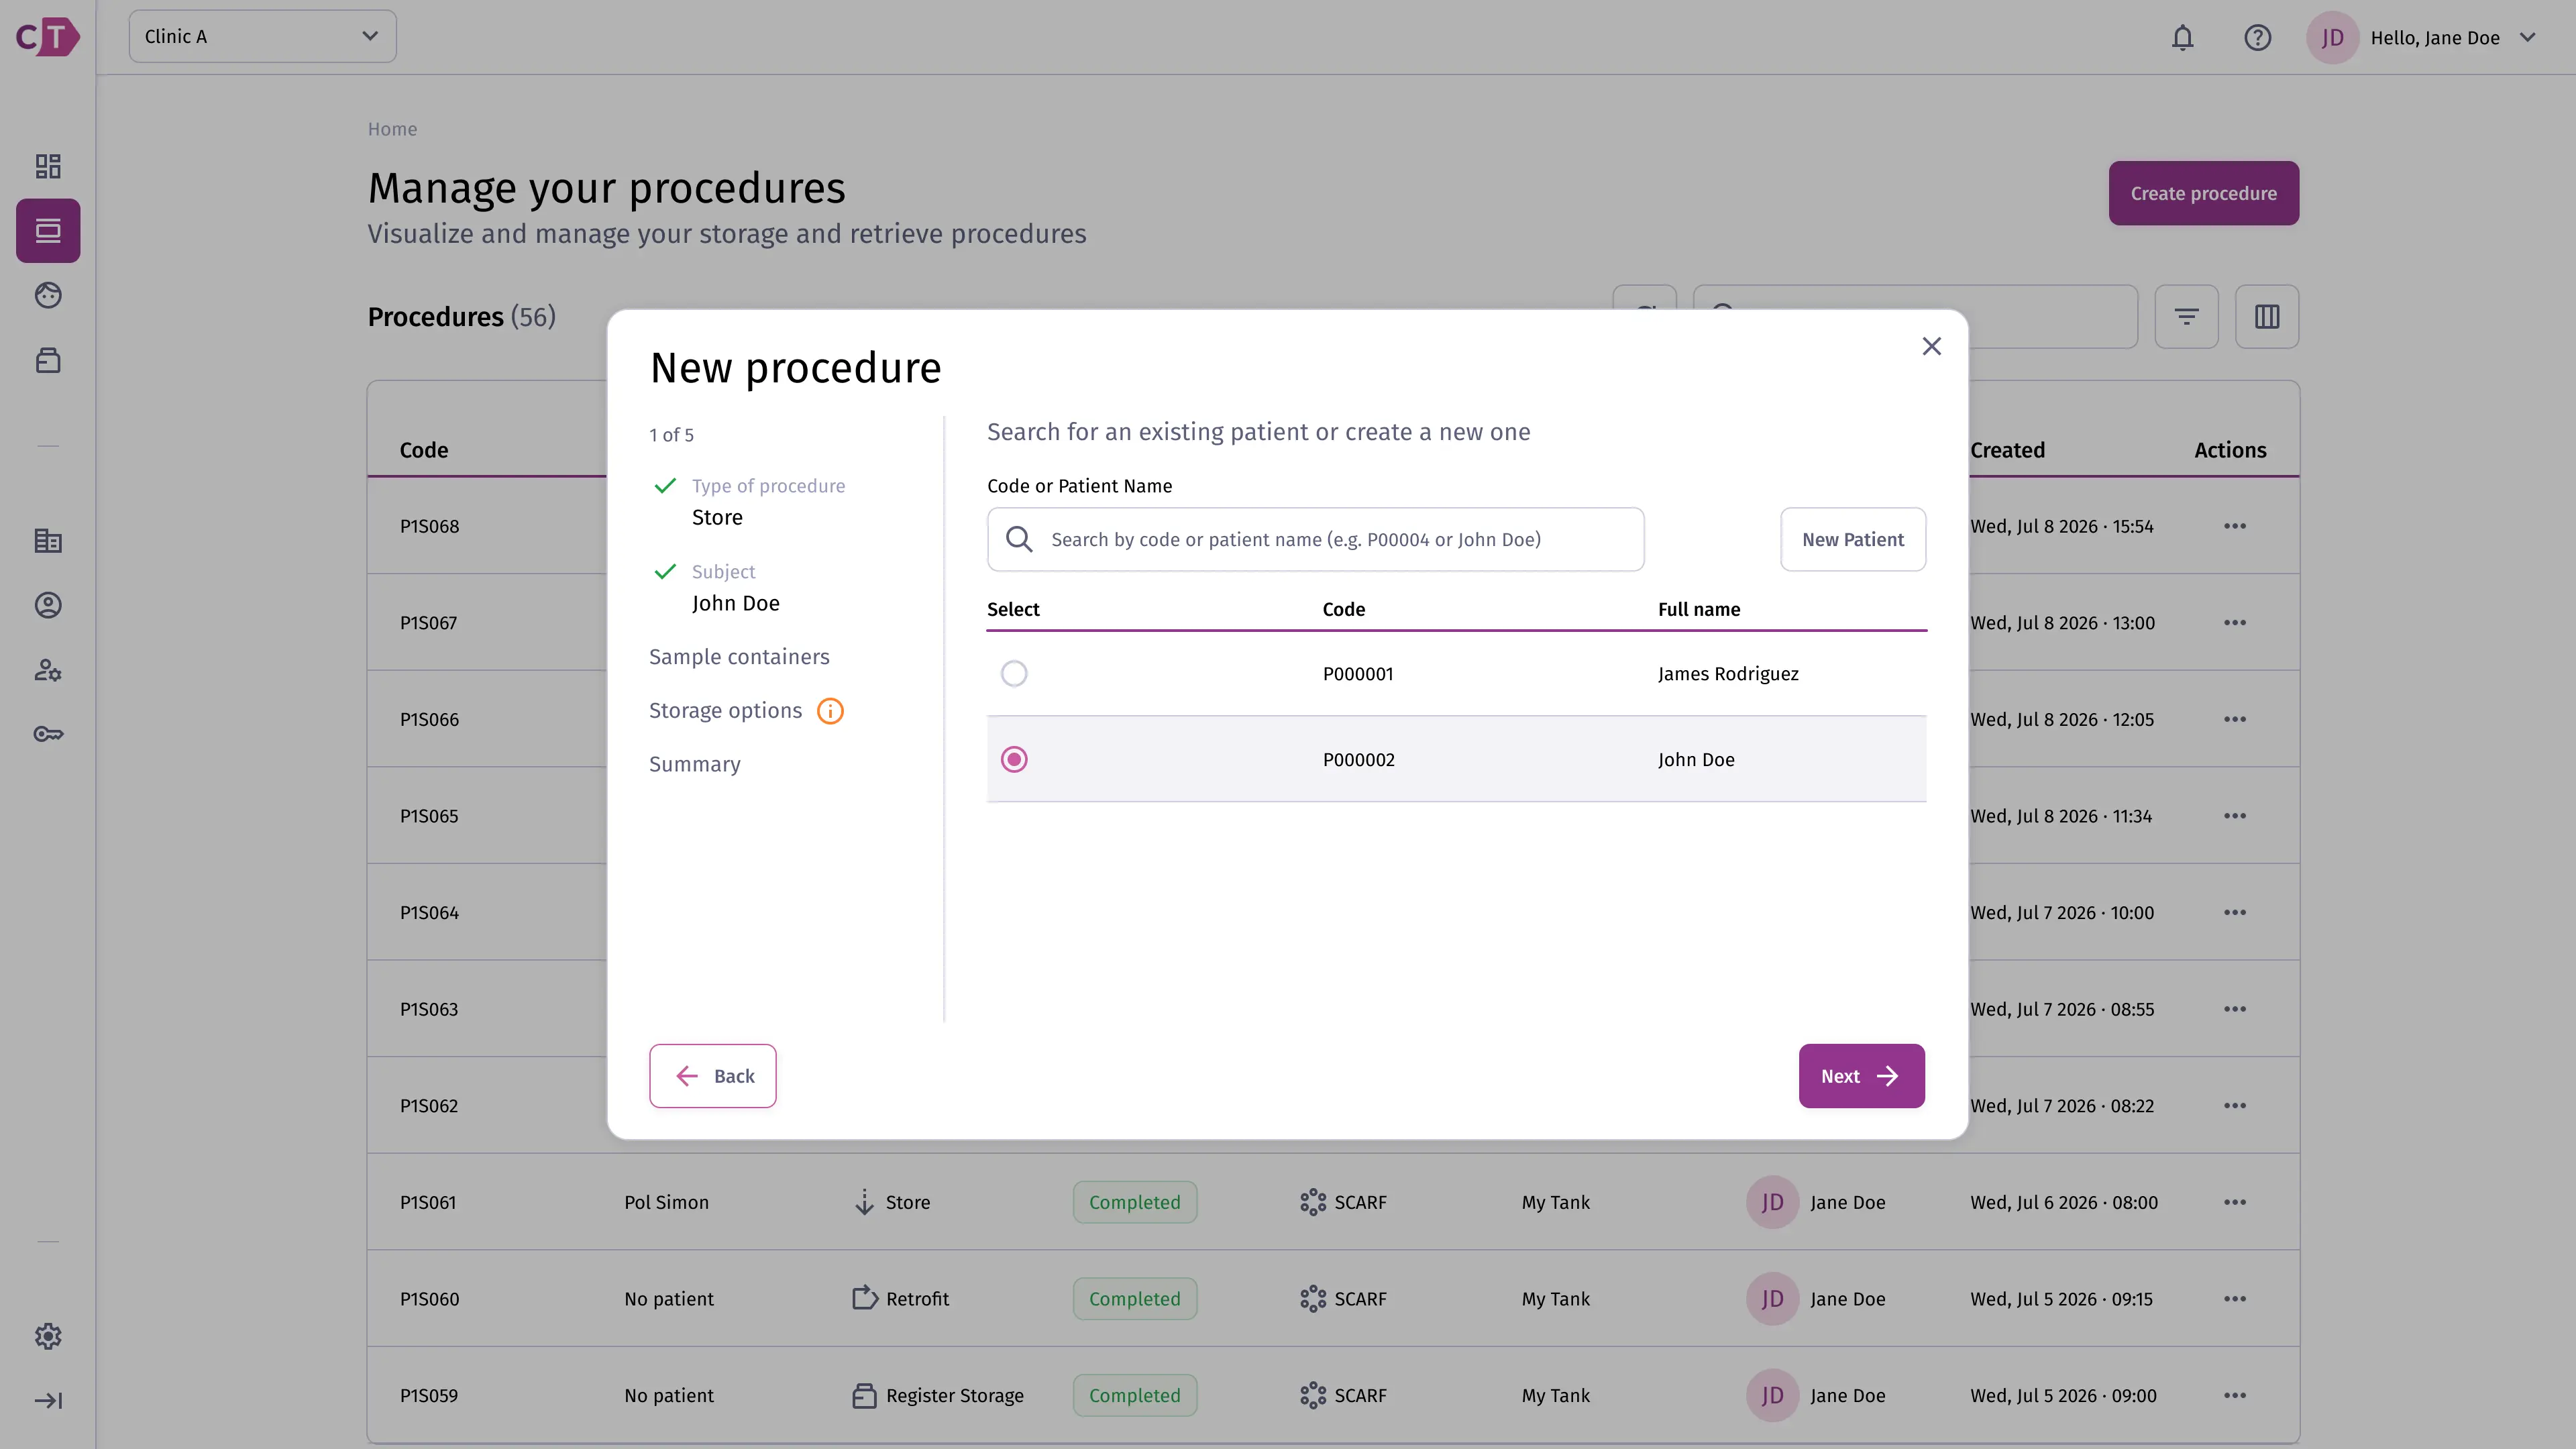Viewport: 2576px width, 1449px height.
Task: Open the user management gear icon in sidebar
Action: coord(48,670)
